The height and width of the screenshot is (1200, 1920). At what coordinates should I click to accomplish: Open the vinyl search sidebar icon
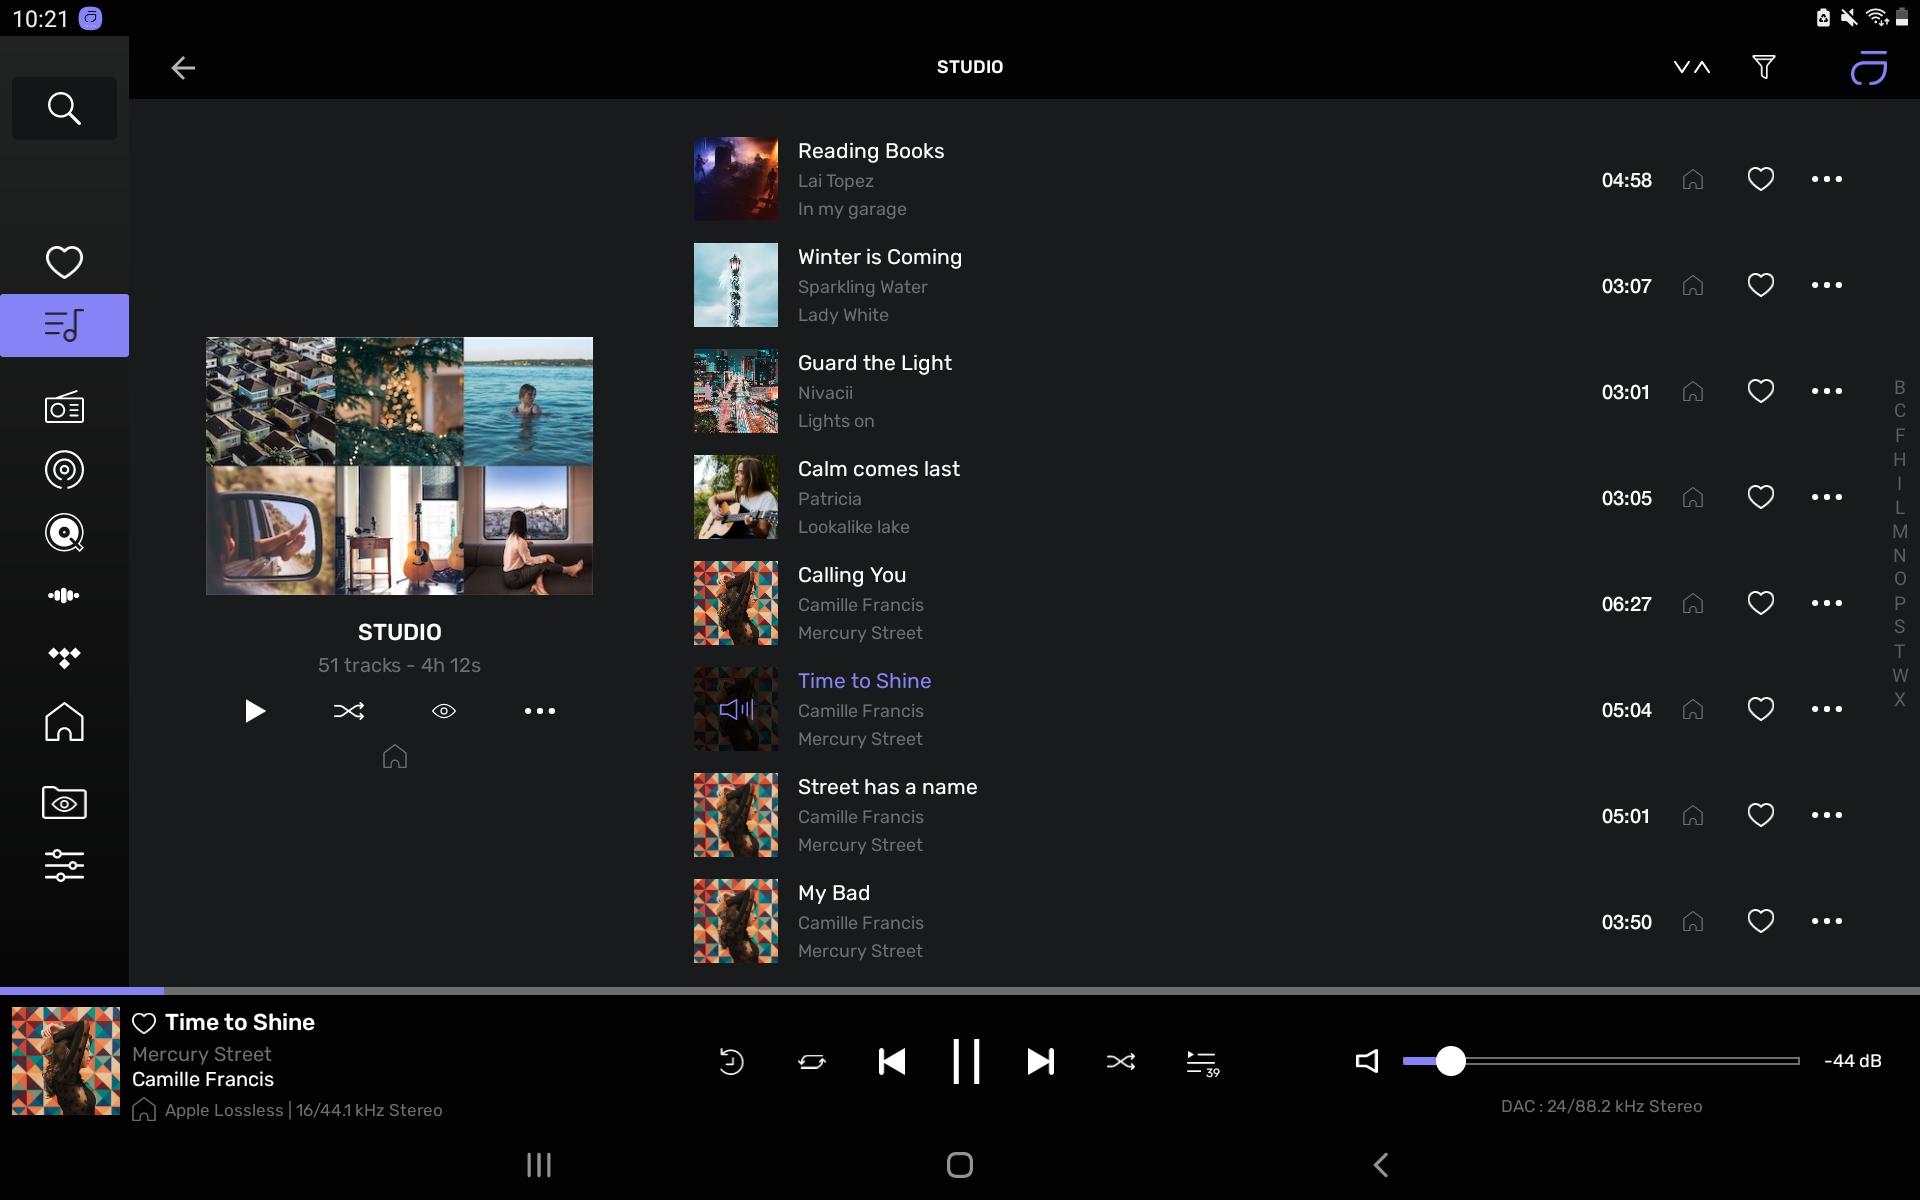click(x=64, y=533)
